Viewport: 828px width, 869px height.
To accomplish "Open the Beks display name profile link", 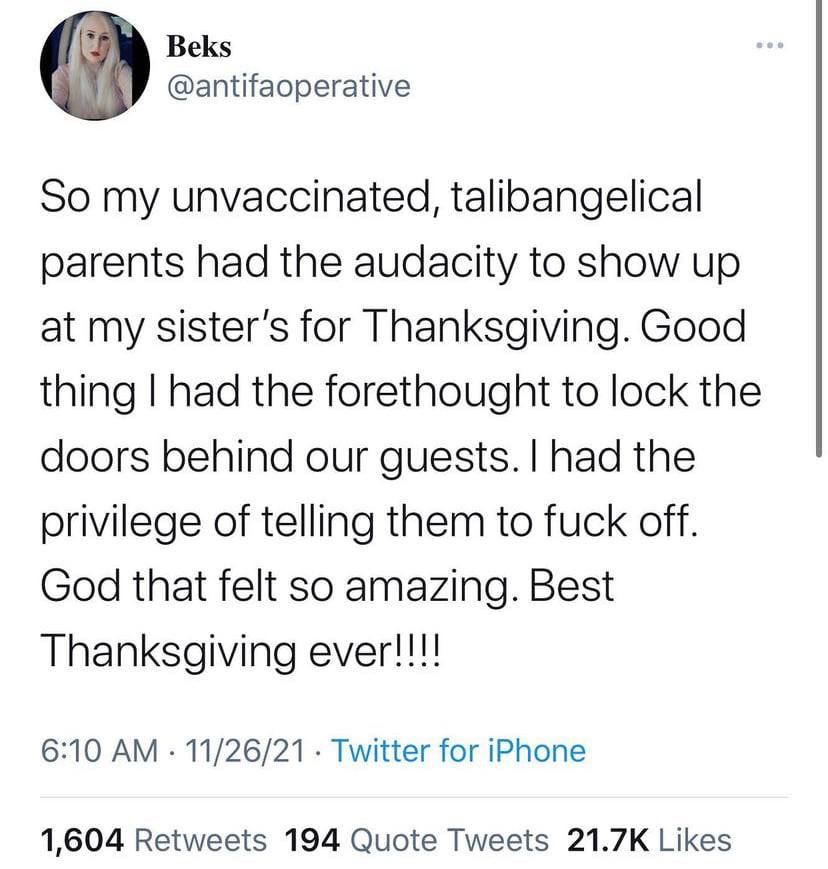I will (198, 46).
